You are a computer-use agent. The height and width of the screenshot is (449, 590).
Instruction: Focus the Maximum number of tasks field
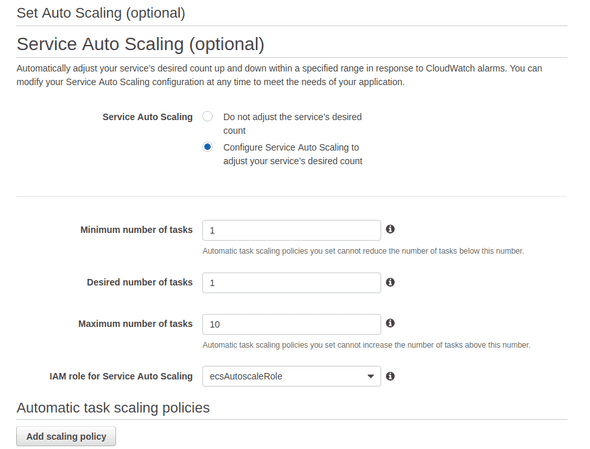pyautogui.click(x=291, y=324)
